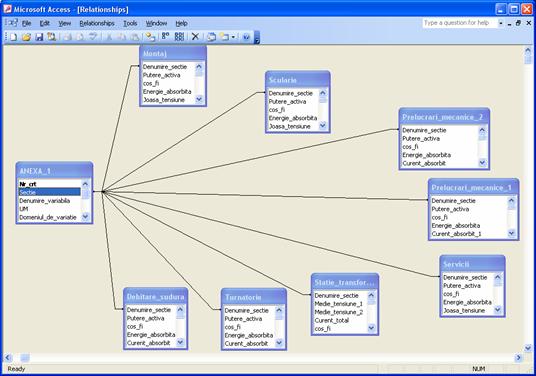Click the down arrow in Montaj field list
536x376 pixels.
coord(199,99)
